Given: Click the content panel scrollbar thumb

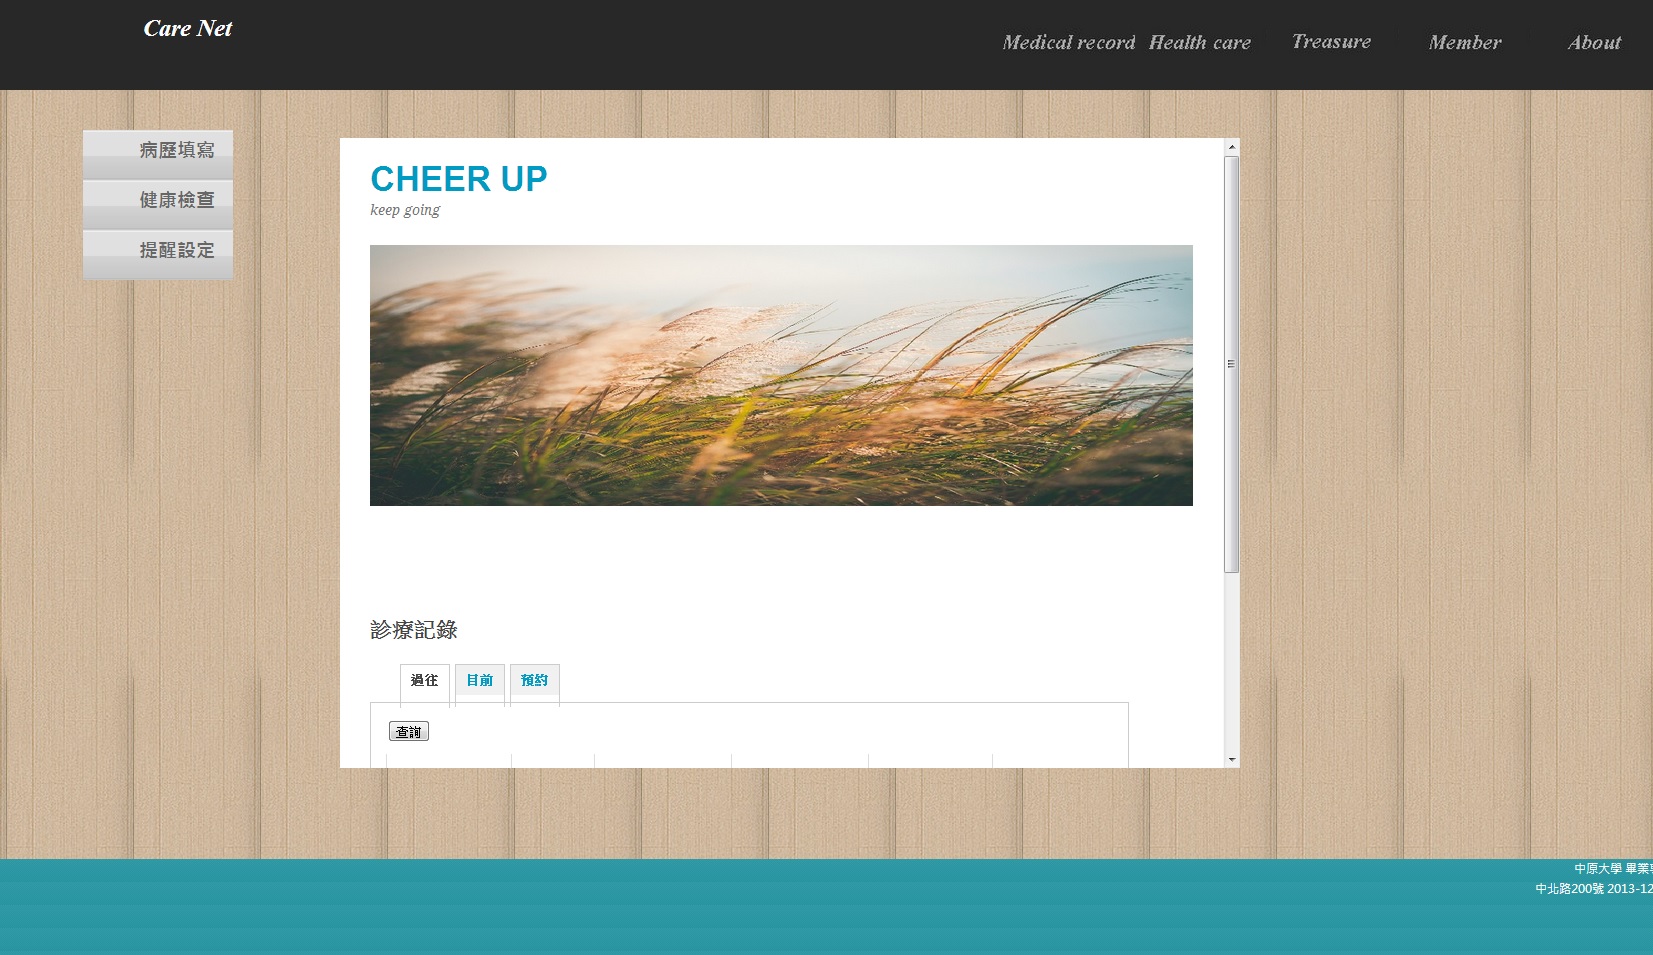Looking at the screenshot, I should point(1232,364).
